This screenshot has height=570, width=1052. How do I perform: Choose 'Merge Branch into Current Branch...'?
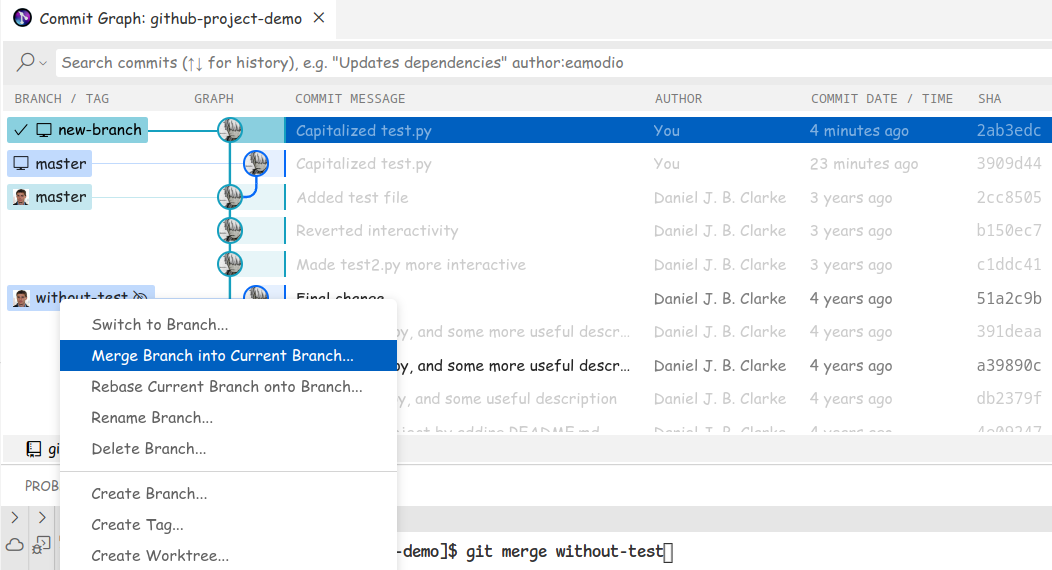(x=222, y=356)
